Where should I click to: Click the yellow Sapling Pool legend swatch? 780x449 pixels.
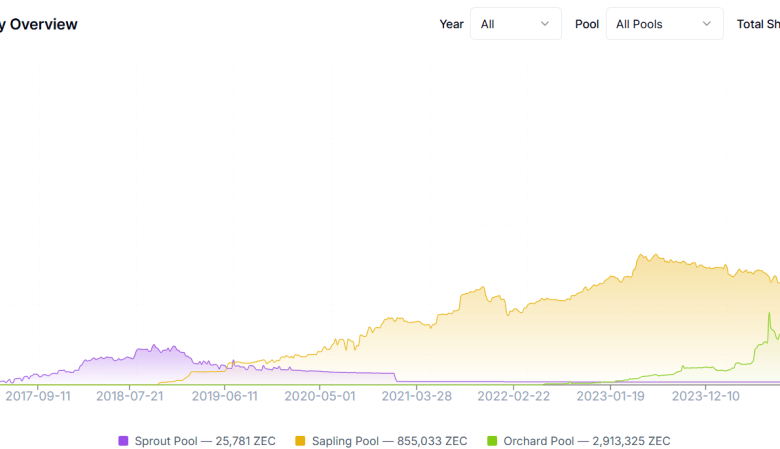pos(300,441)
